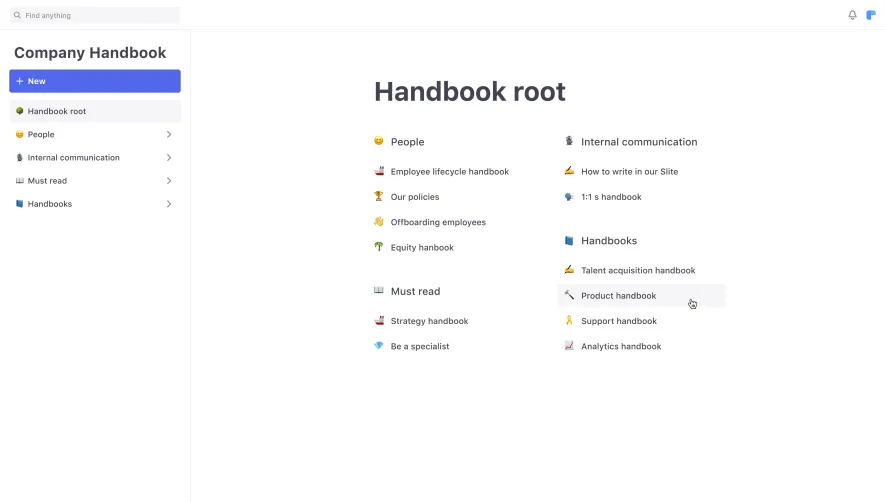Select Must read in the sidebar

point(95,181)
